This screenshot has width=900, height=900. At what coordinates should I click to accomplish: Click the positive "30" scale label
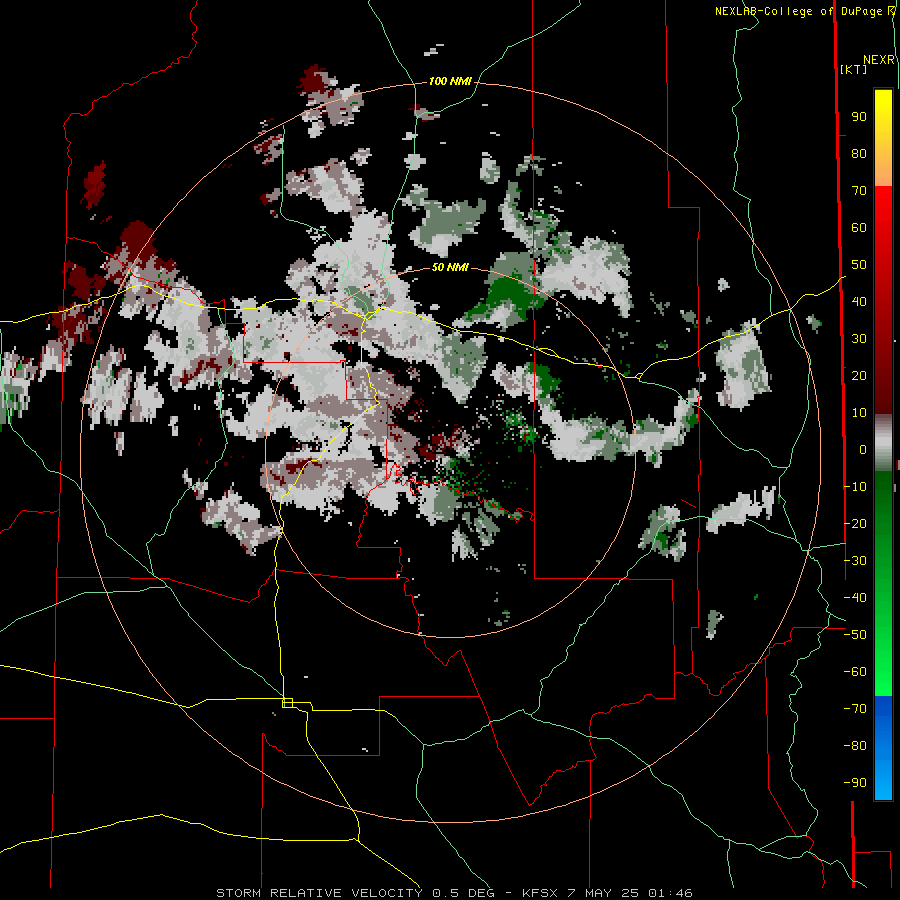[859, 339]
